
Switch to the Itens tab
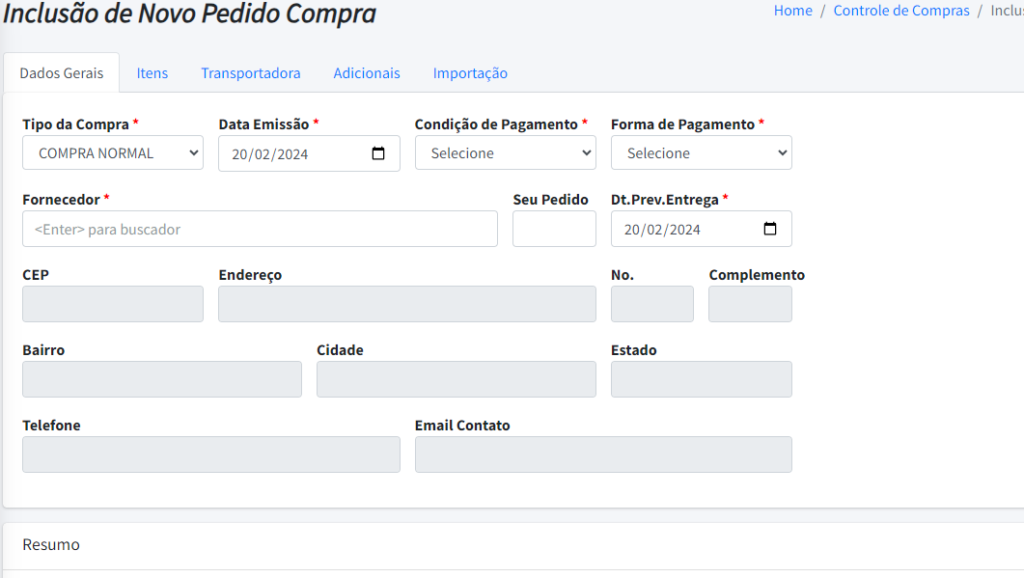(x=152, y=73)
